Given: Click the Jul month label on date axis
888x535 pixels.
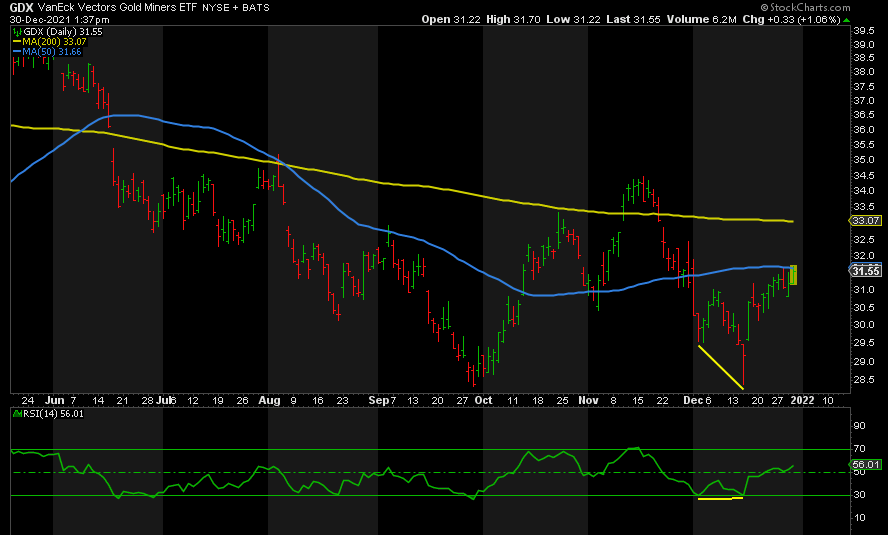Looking at the screenshot, I should click(x=164, y=400).
